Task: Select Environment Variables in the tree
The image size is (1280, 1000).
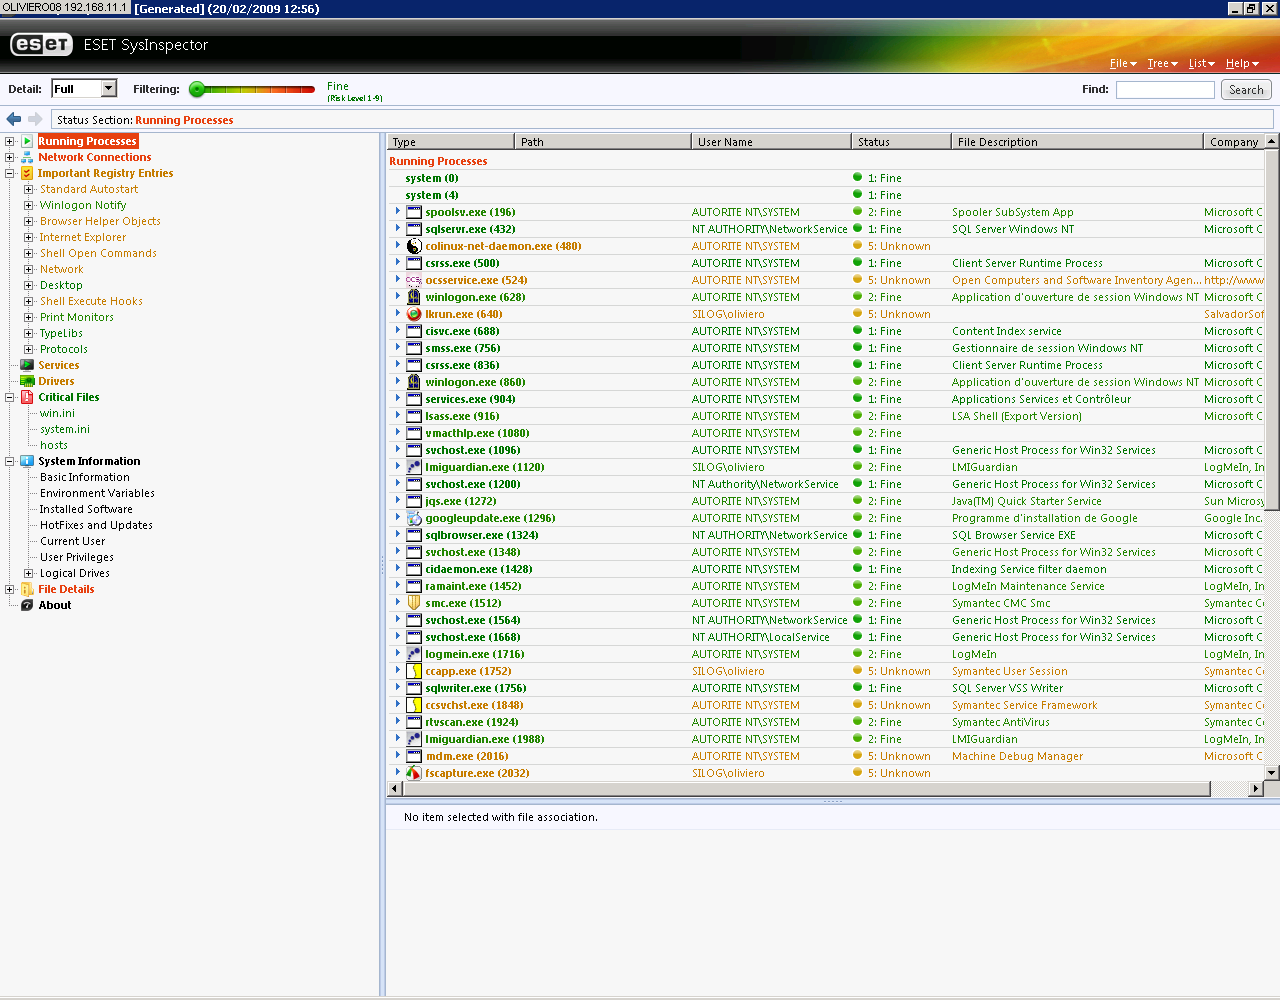Action: pyautogui.click(x=97, y=493)
